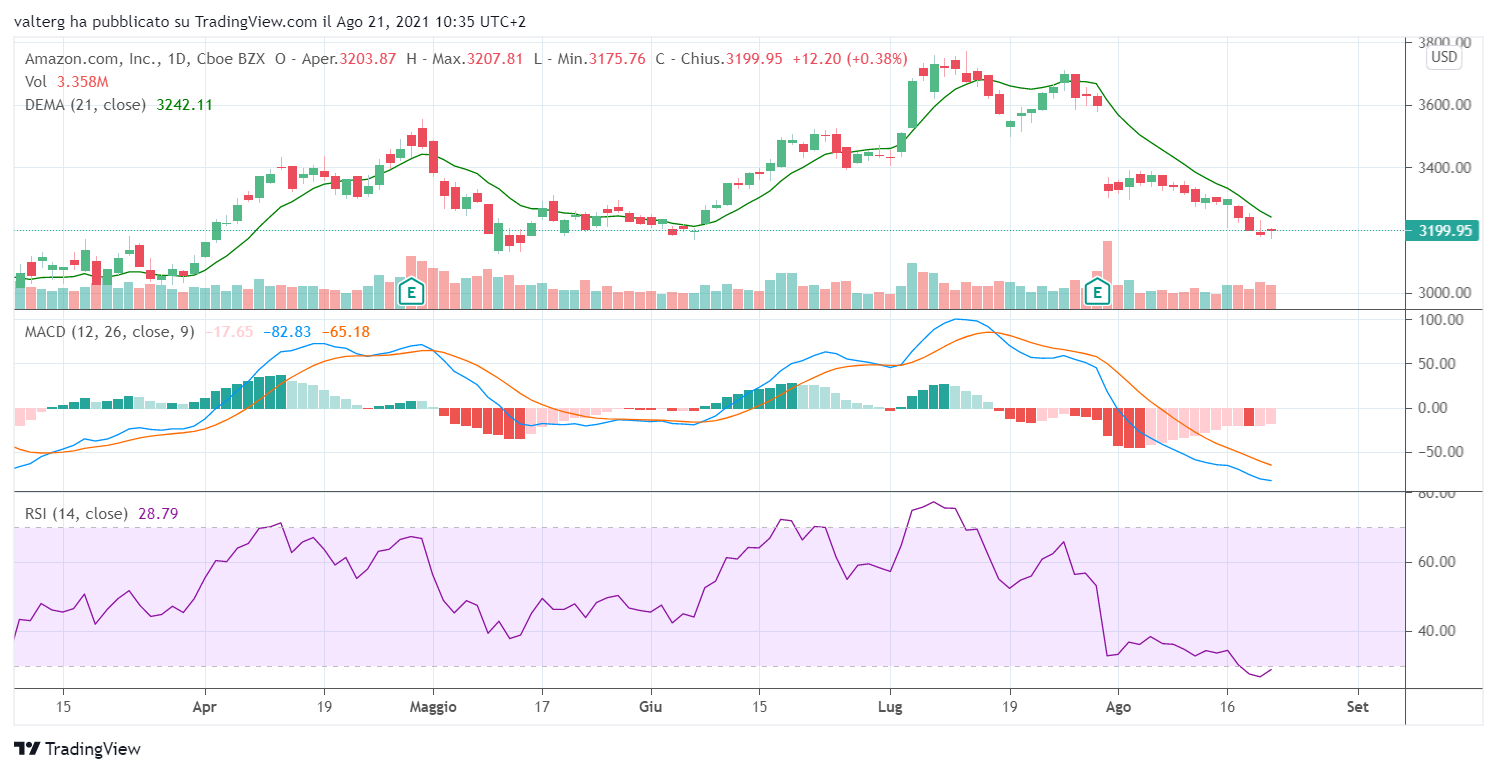Click the 'Giu' label on the time axis
The height and width of the screenshot is (772, 1497).
[650, 706]
